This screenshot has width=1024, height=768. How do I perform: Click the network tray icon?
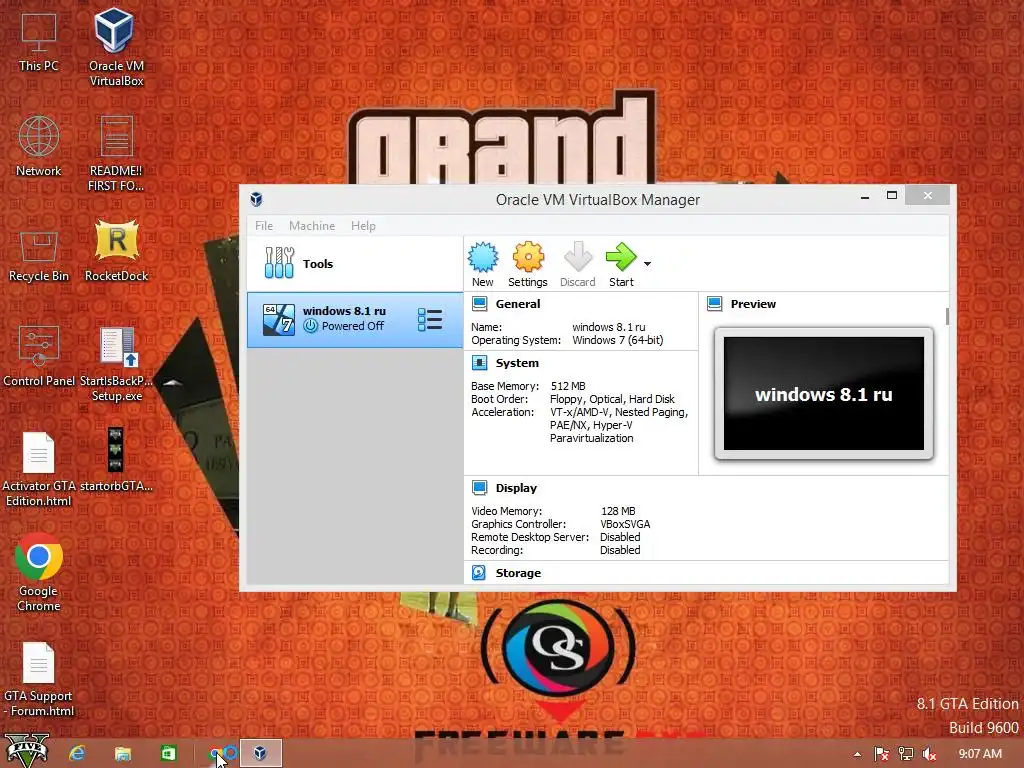[906, 754]
